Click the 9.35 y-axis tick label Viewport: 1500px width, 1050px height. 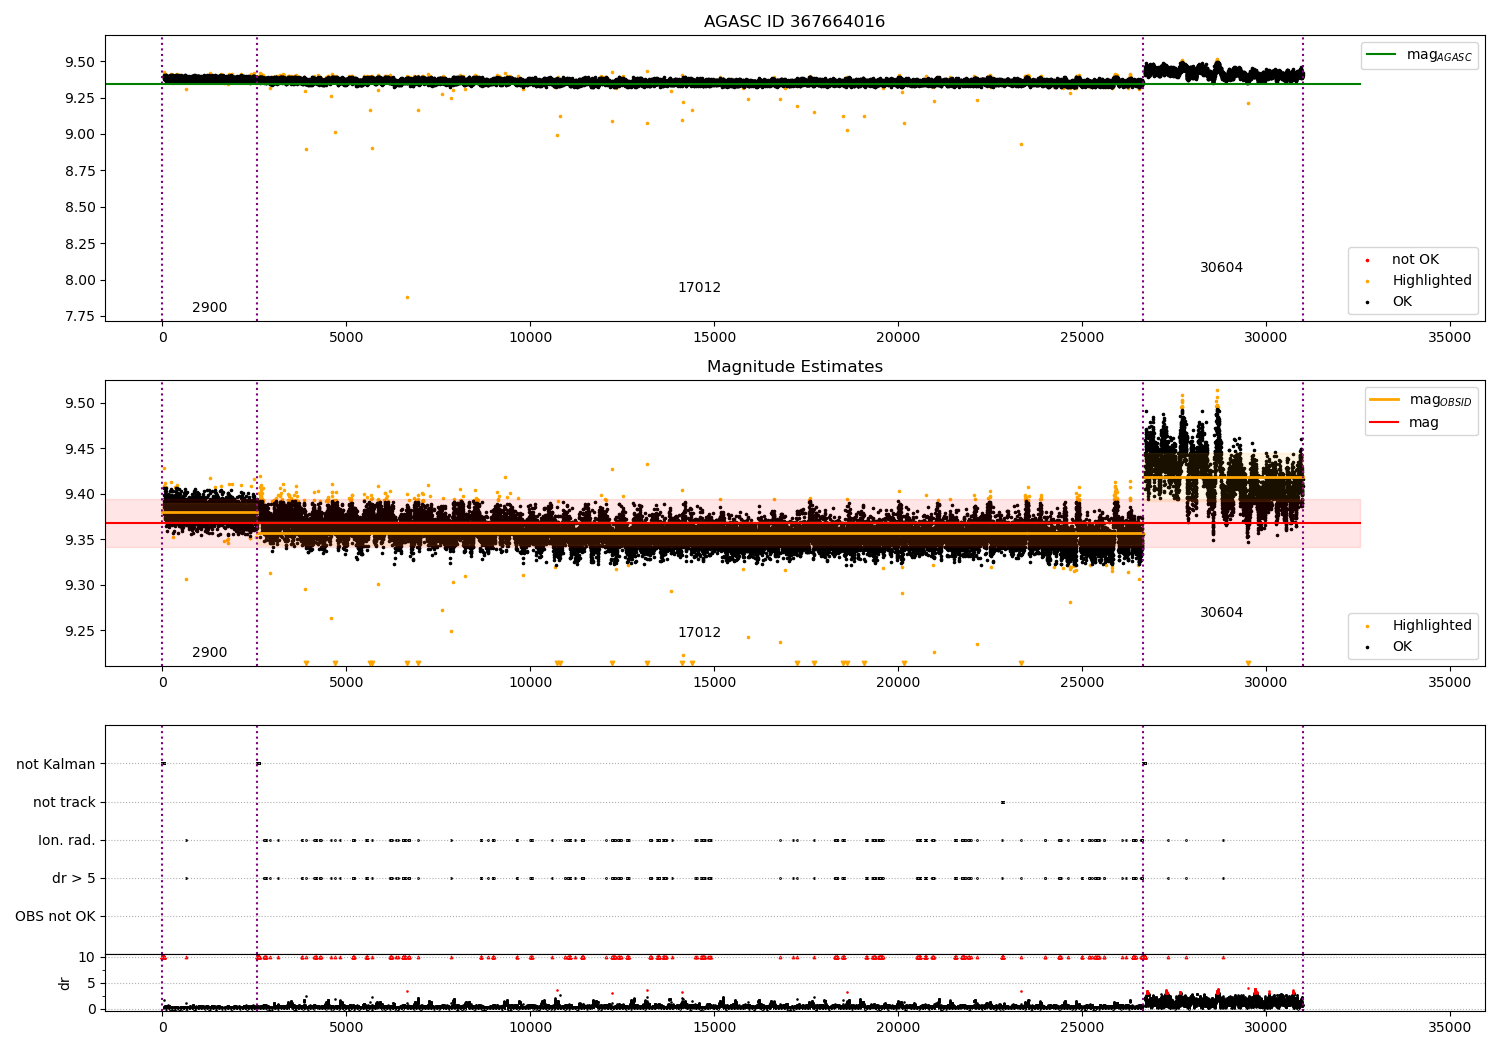[79, 541]
